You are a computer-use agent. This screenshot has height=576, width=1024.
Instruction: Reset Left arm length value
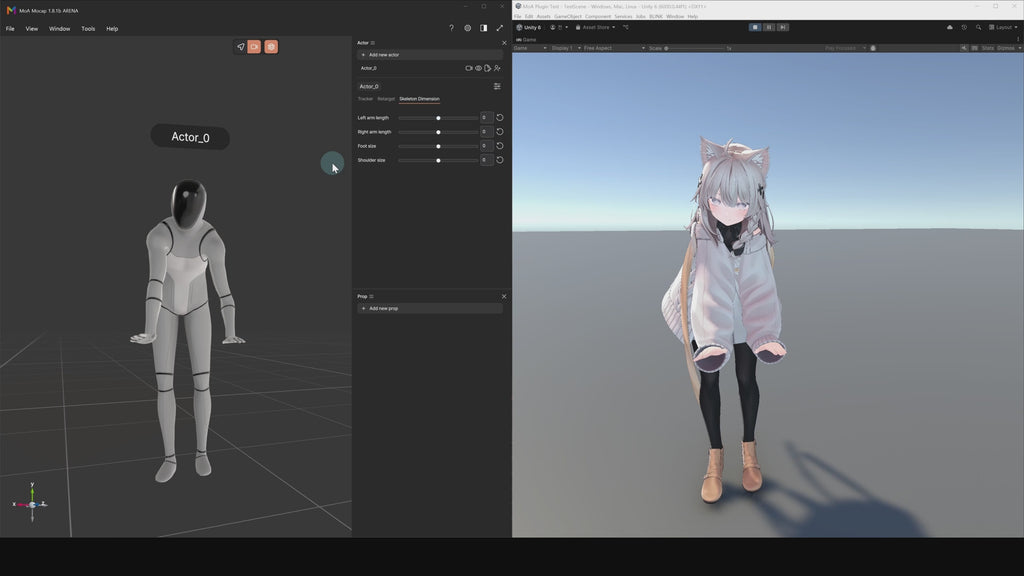click(500, 118)
